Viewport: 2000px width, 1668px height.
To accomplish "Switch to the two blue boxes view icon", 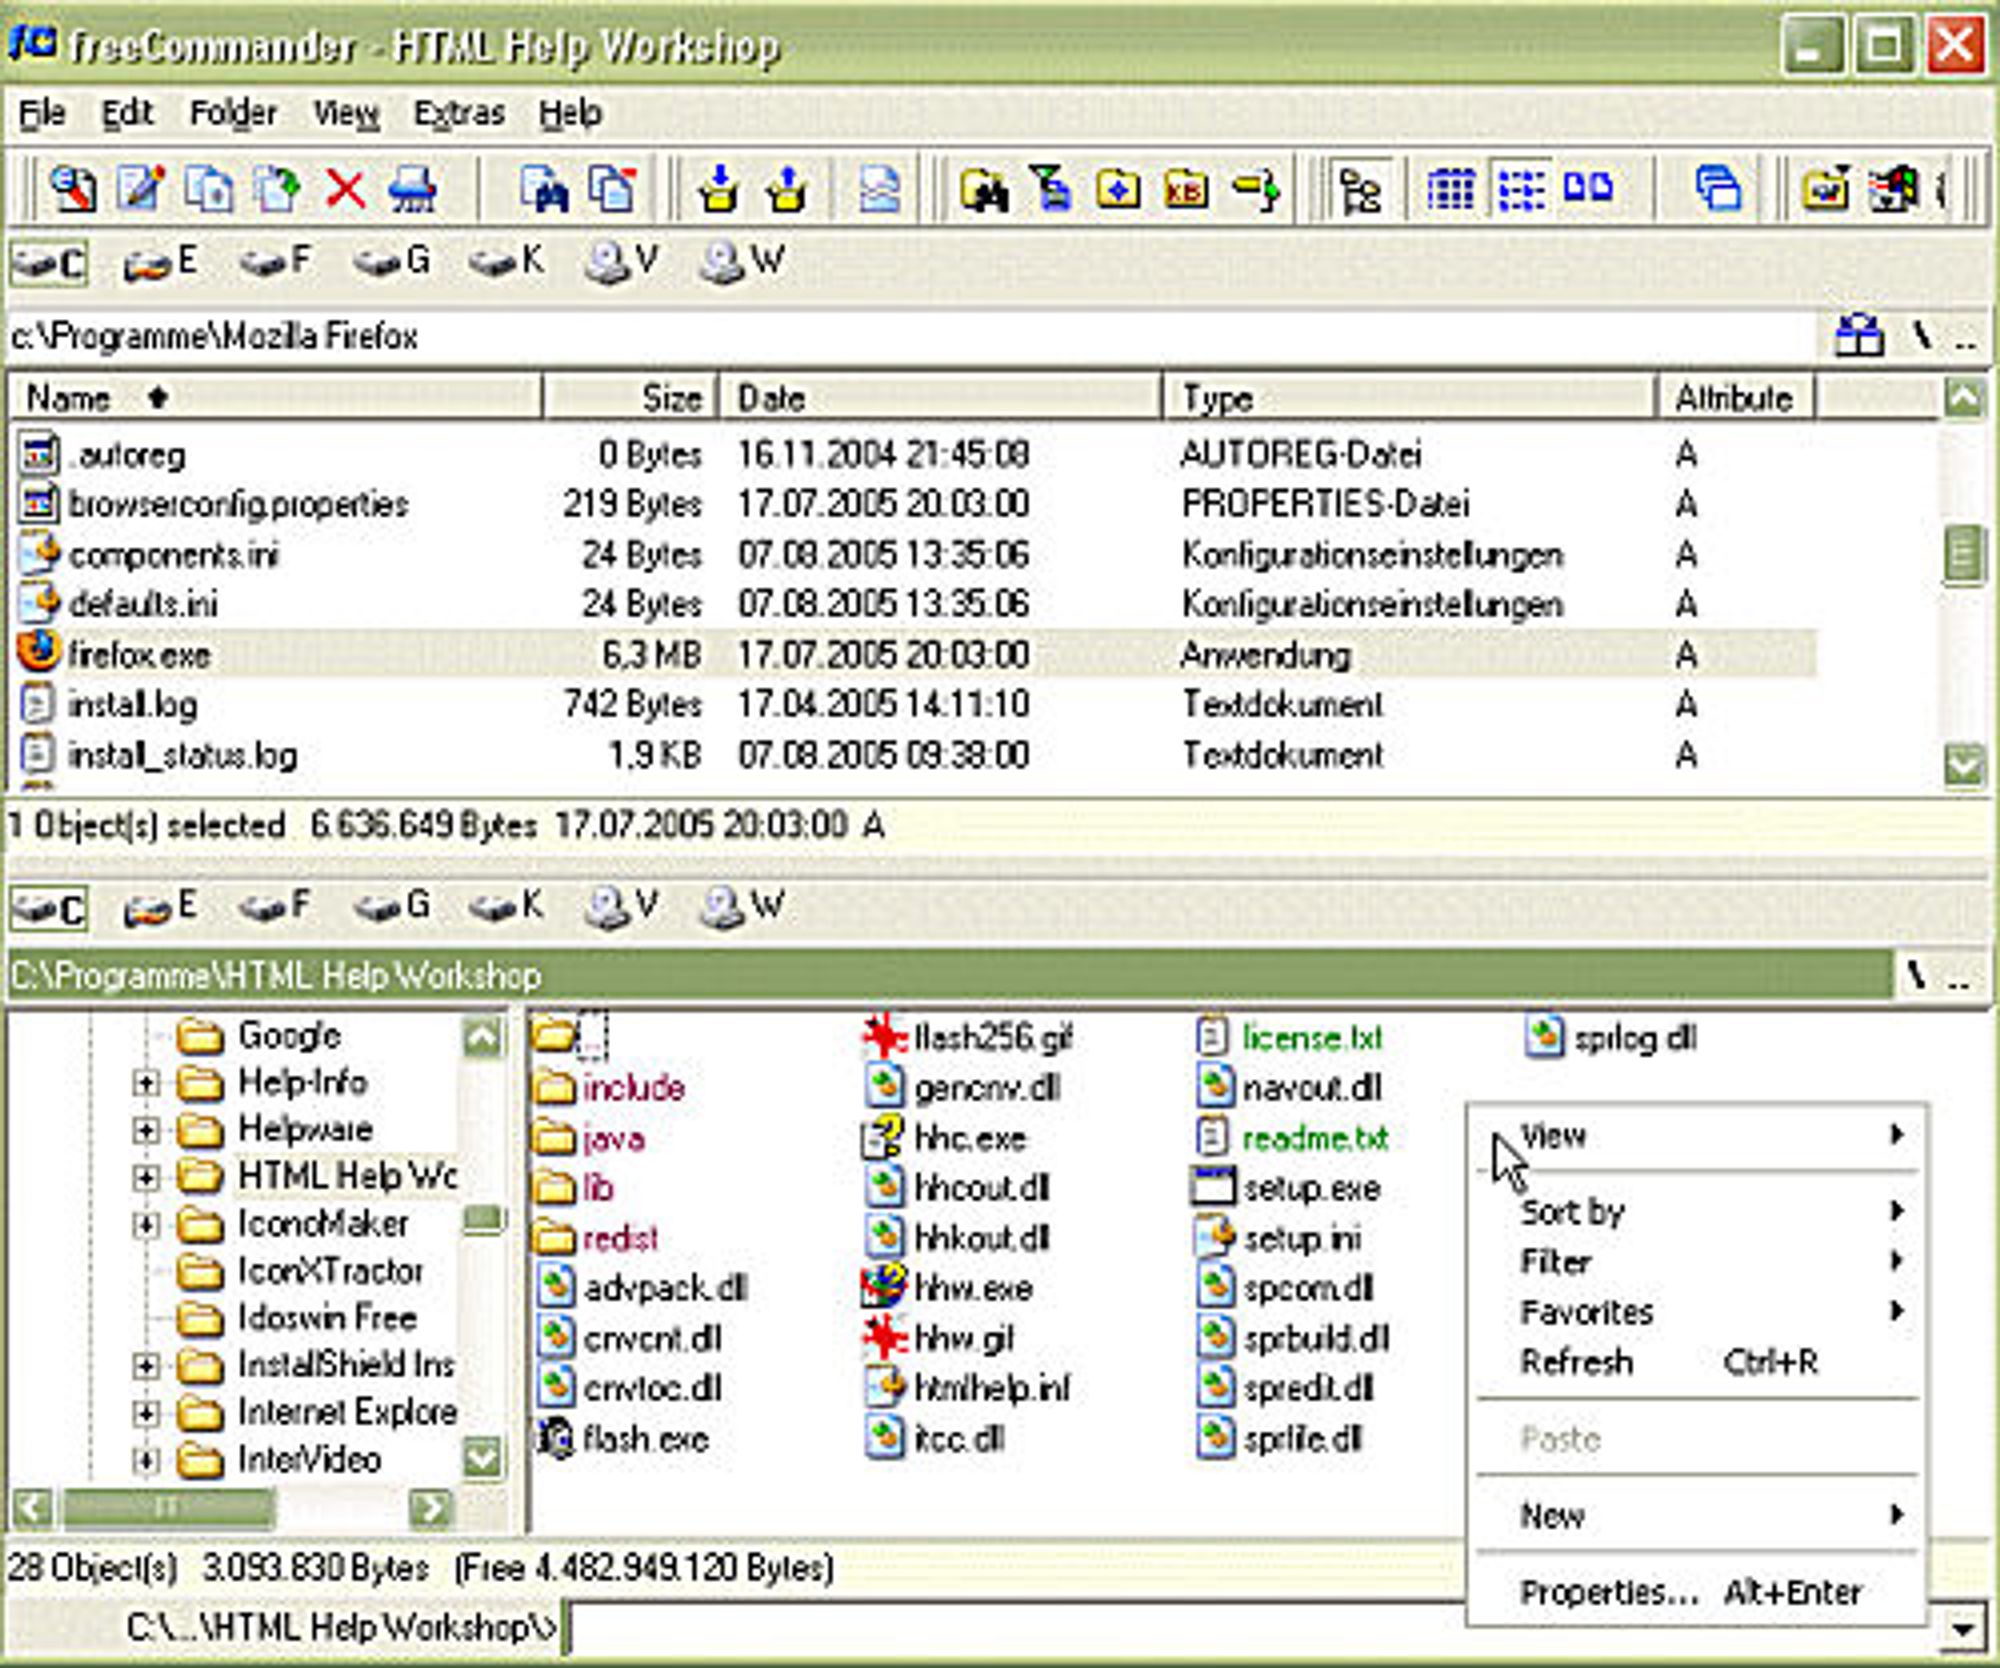I will point(1588,186).
